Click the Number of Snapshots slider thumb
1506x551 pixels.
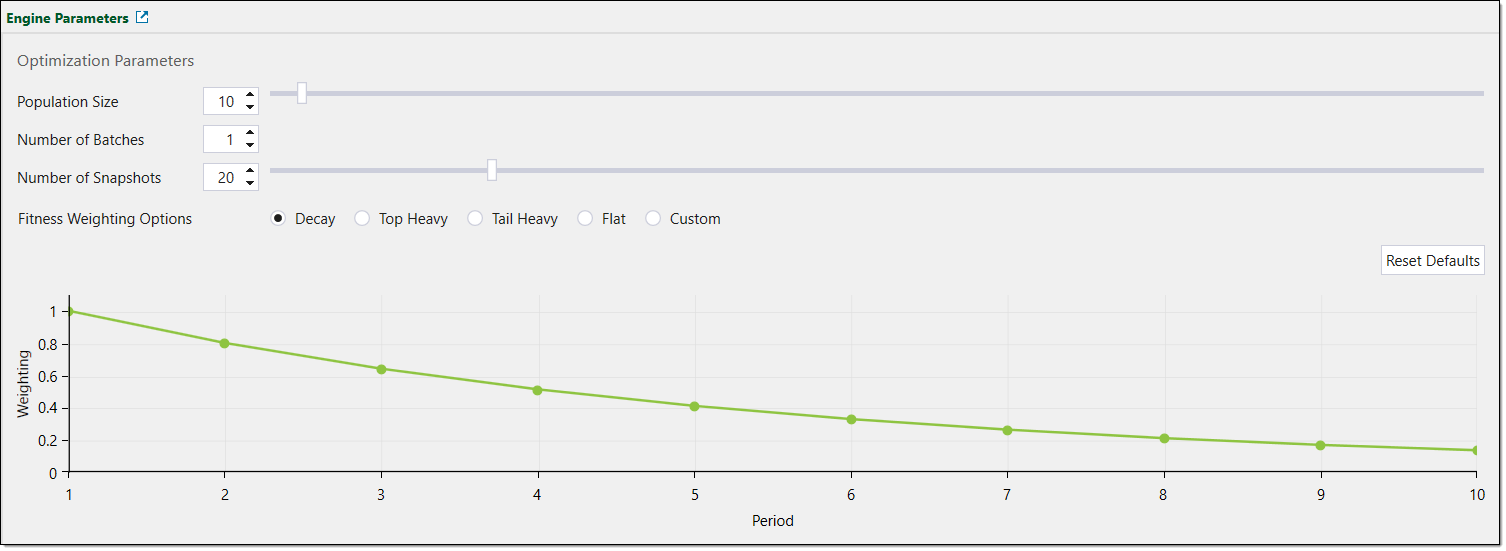[x=492, y=170]
